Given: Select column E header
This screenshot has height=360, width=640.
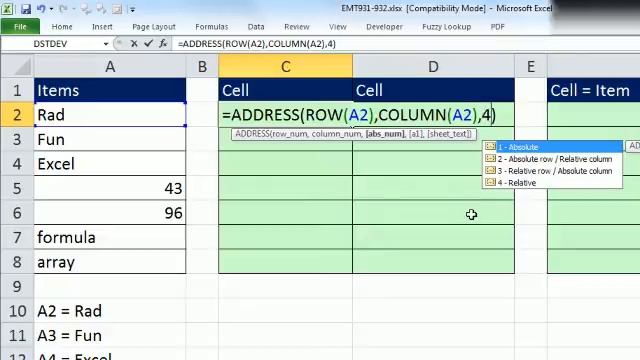Looking at the screenshot, I should pyautogui.click(x=531, y=66).
